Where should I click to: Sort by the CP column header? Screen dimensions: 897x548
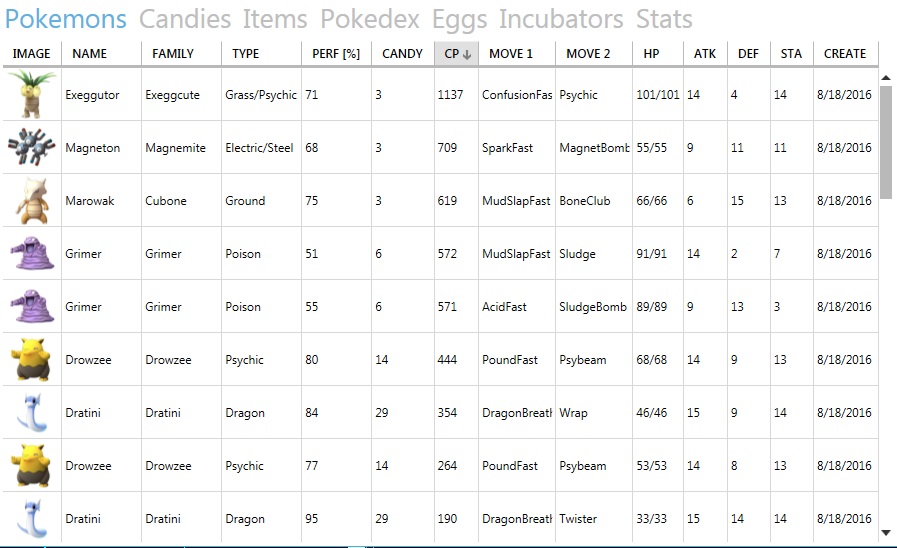[457, 54]
